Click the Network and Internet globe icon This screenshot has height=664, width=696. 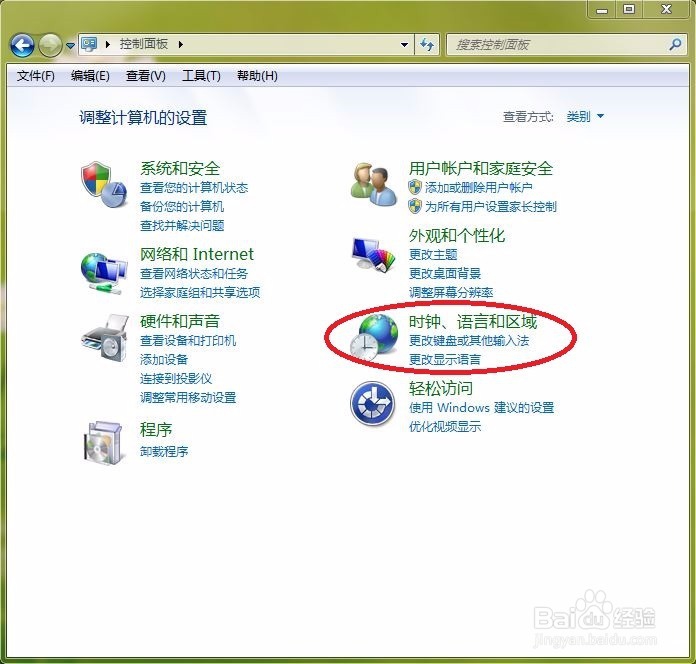[x=104, y=273]
